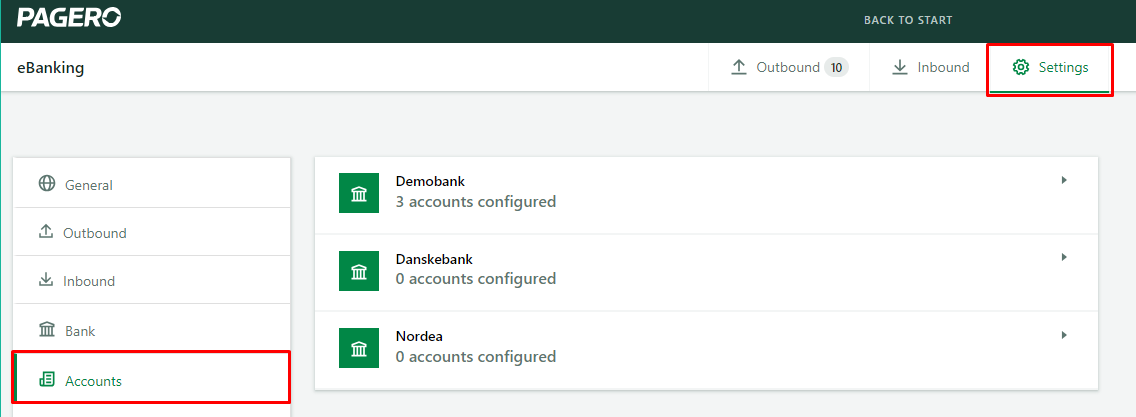Click the Pagero logo
Viewport: 1136px width, 417px height.
pos(69,18)
